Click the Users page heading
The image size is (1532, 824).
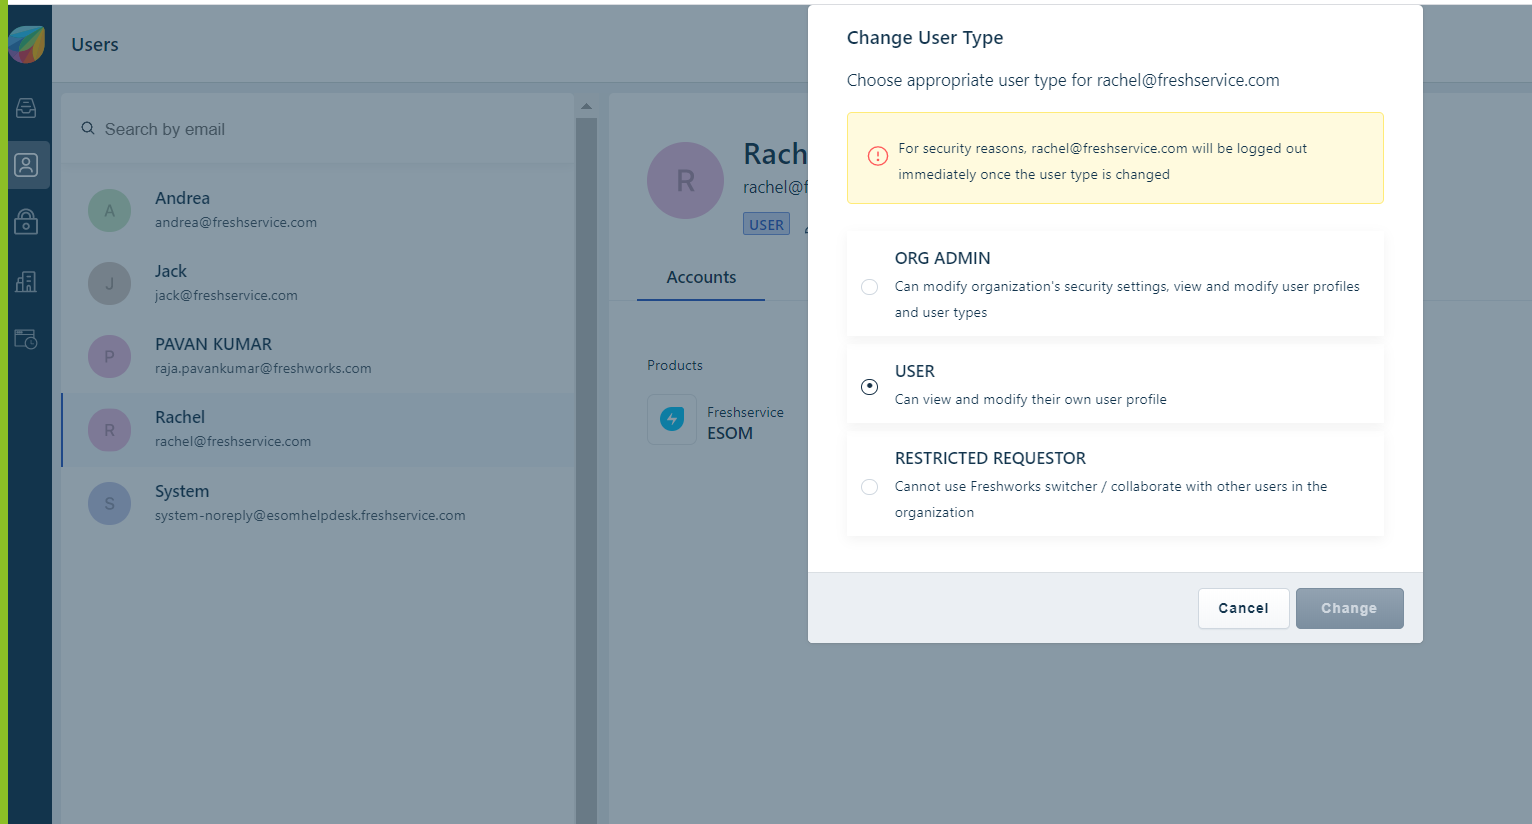(95, 45)
